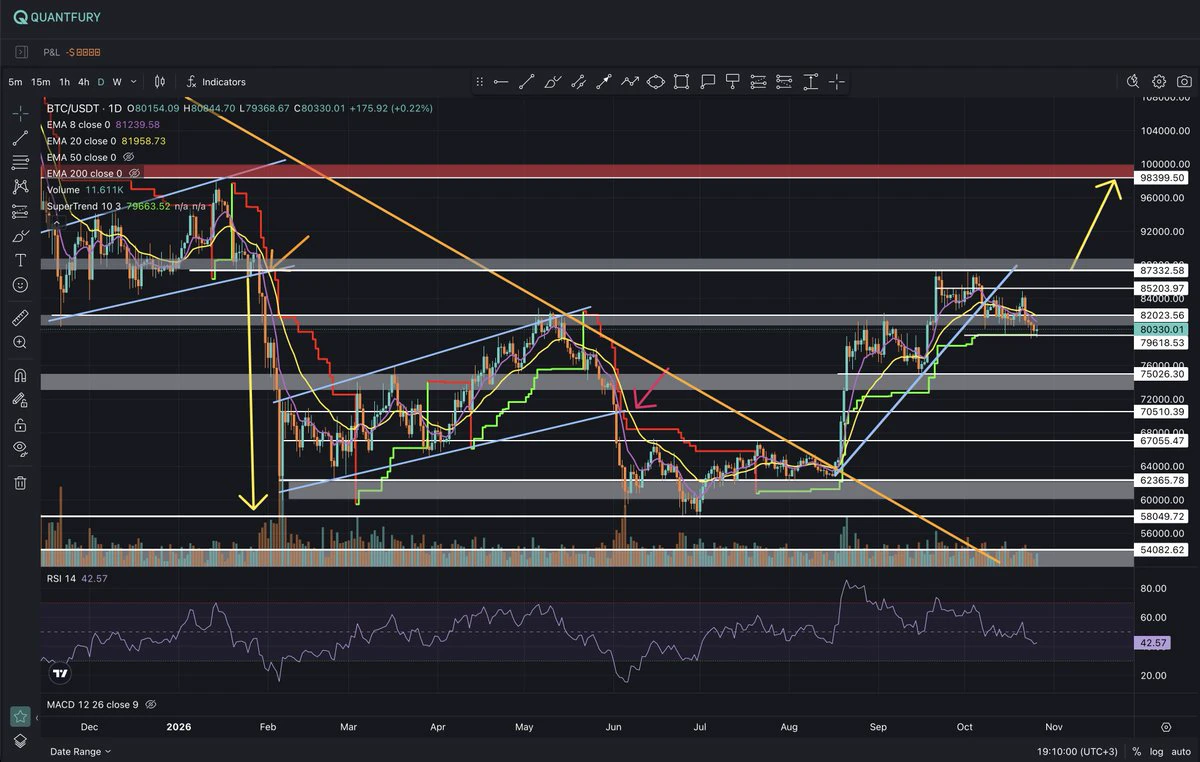Open the Fibonacci retracement tools in left sidebar
This screenshot has height=762, width=1200.
pyautogui.click(x=20, y=162)
